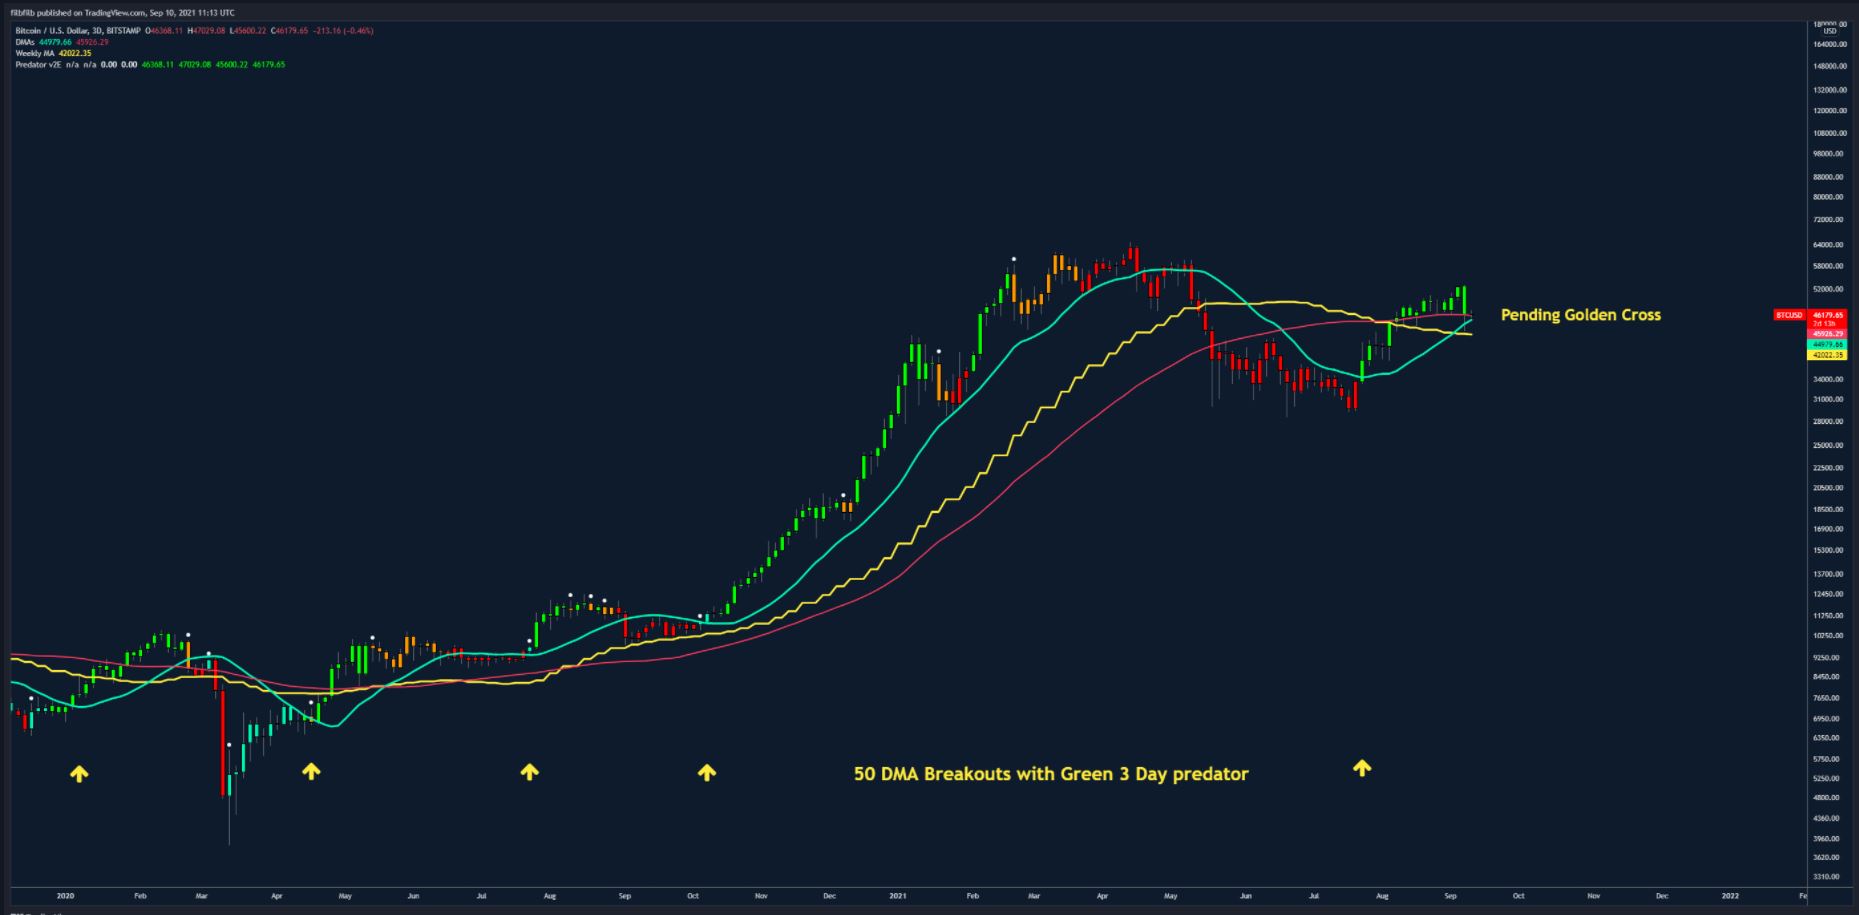Click the red BTCUSD price label

point(1789,315)
